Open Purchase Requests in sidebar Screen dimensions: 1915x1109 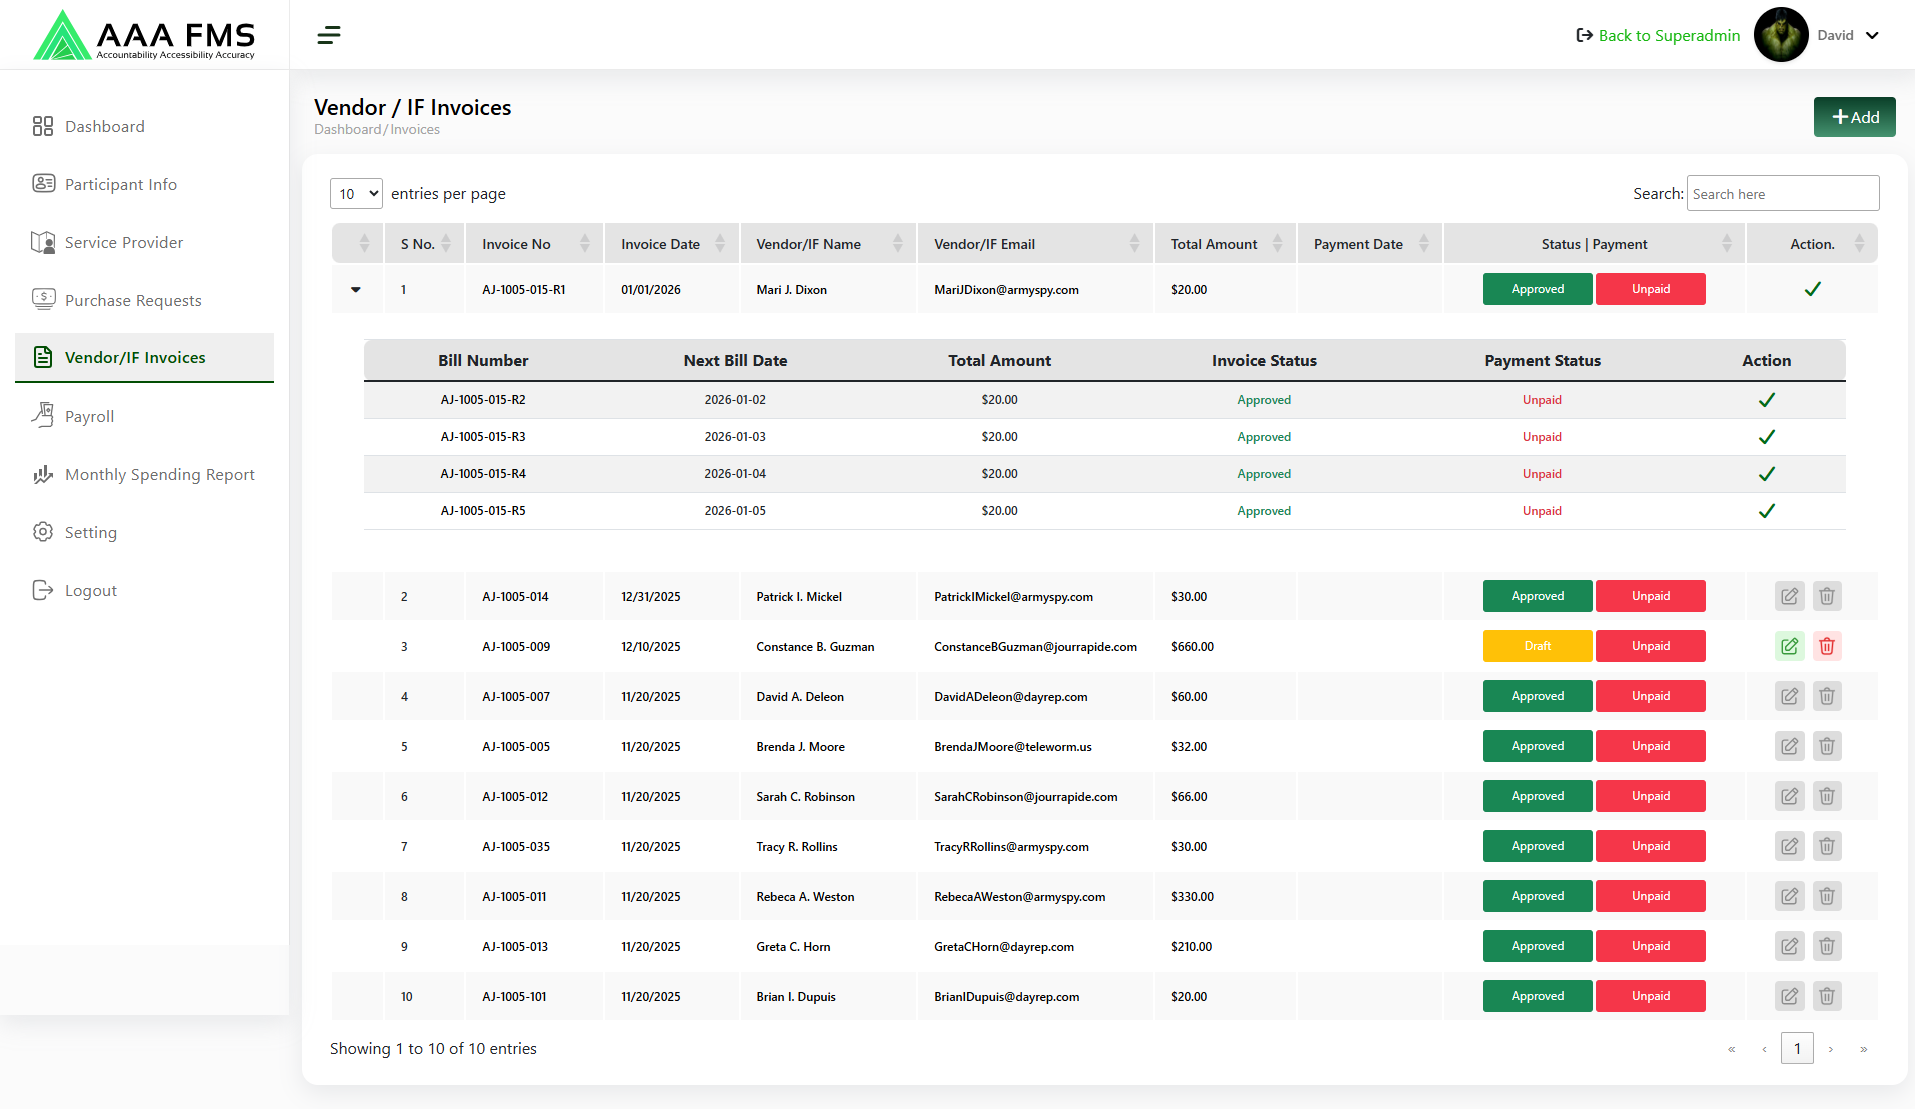[133, 301]
